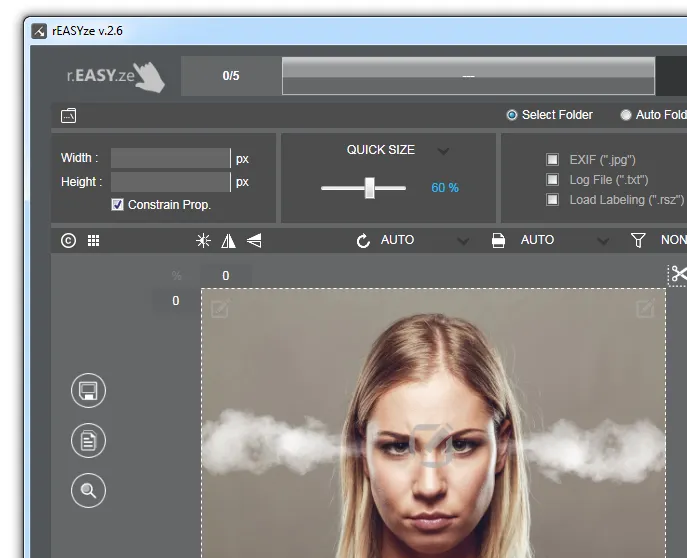Click the round document list icon
Image resolution: width=687 pixels, height=558 pixels.
click(88, 440)
